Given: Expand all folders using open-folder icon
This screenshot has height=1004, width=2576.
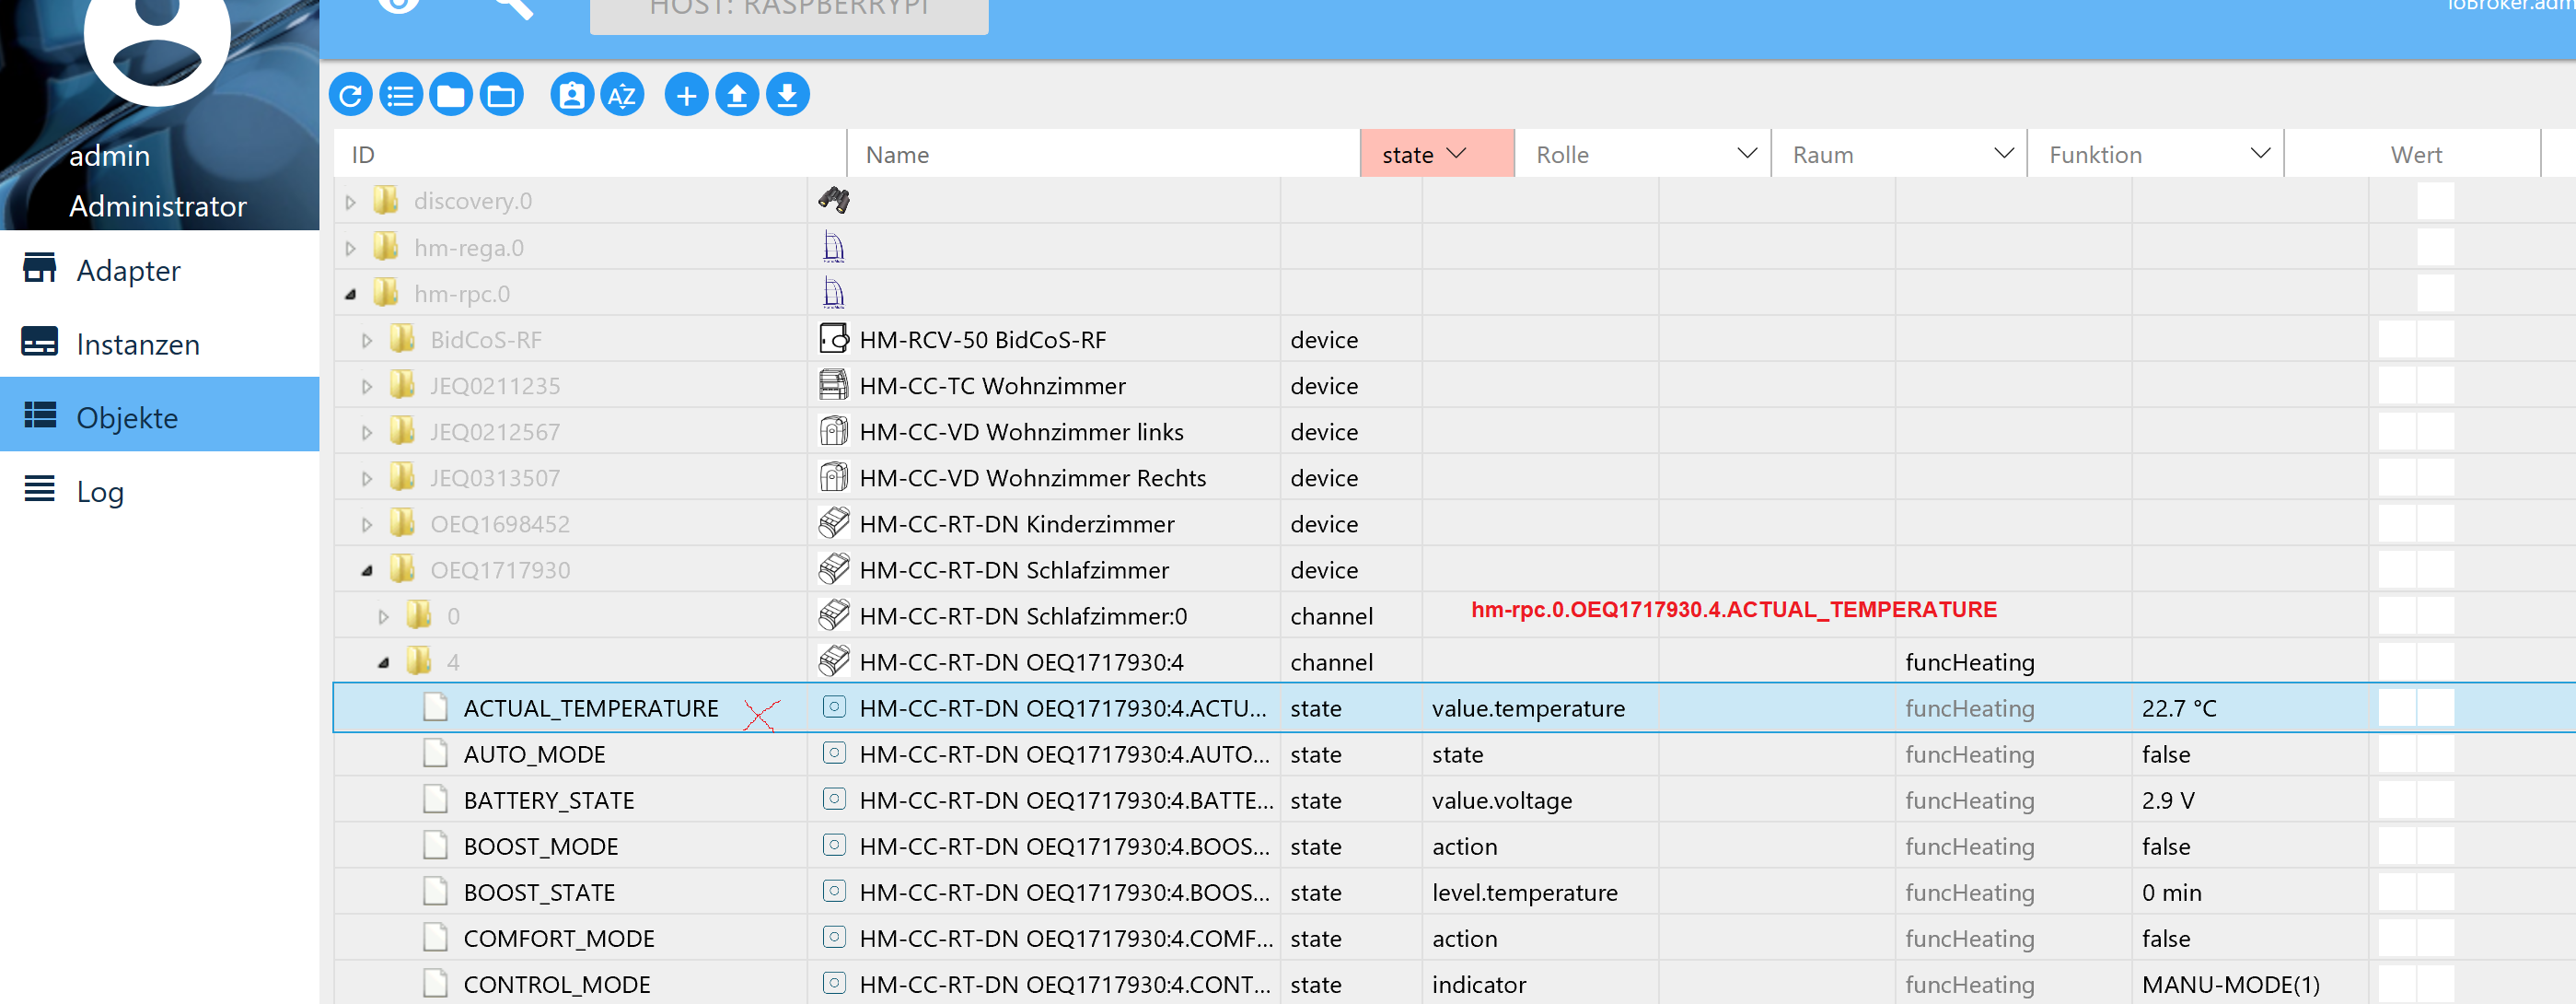Looking at the screenshot, I should tap(501, 95).
